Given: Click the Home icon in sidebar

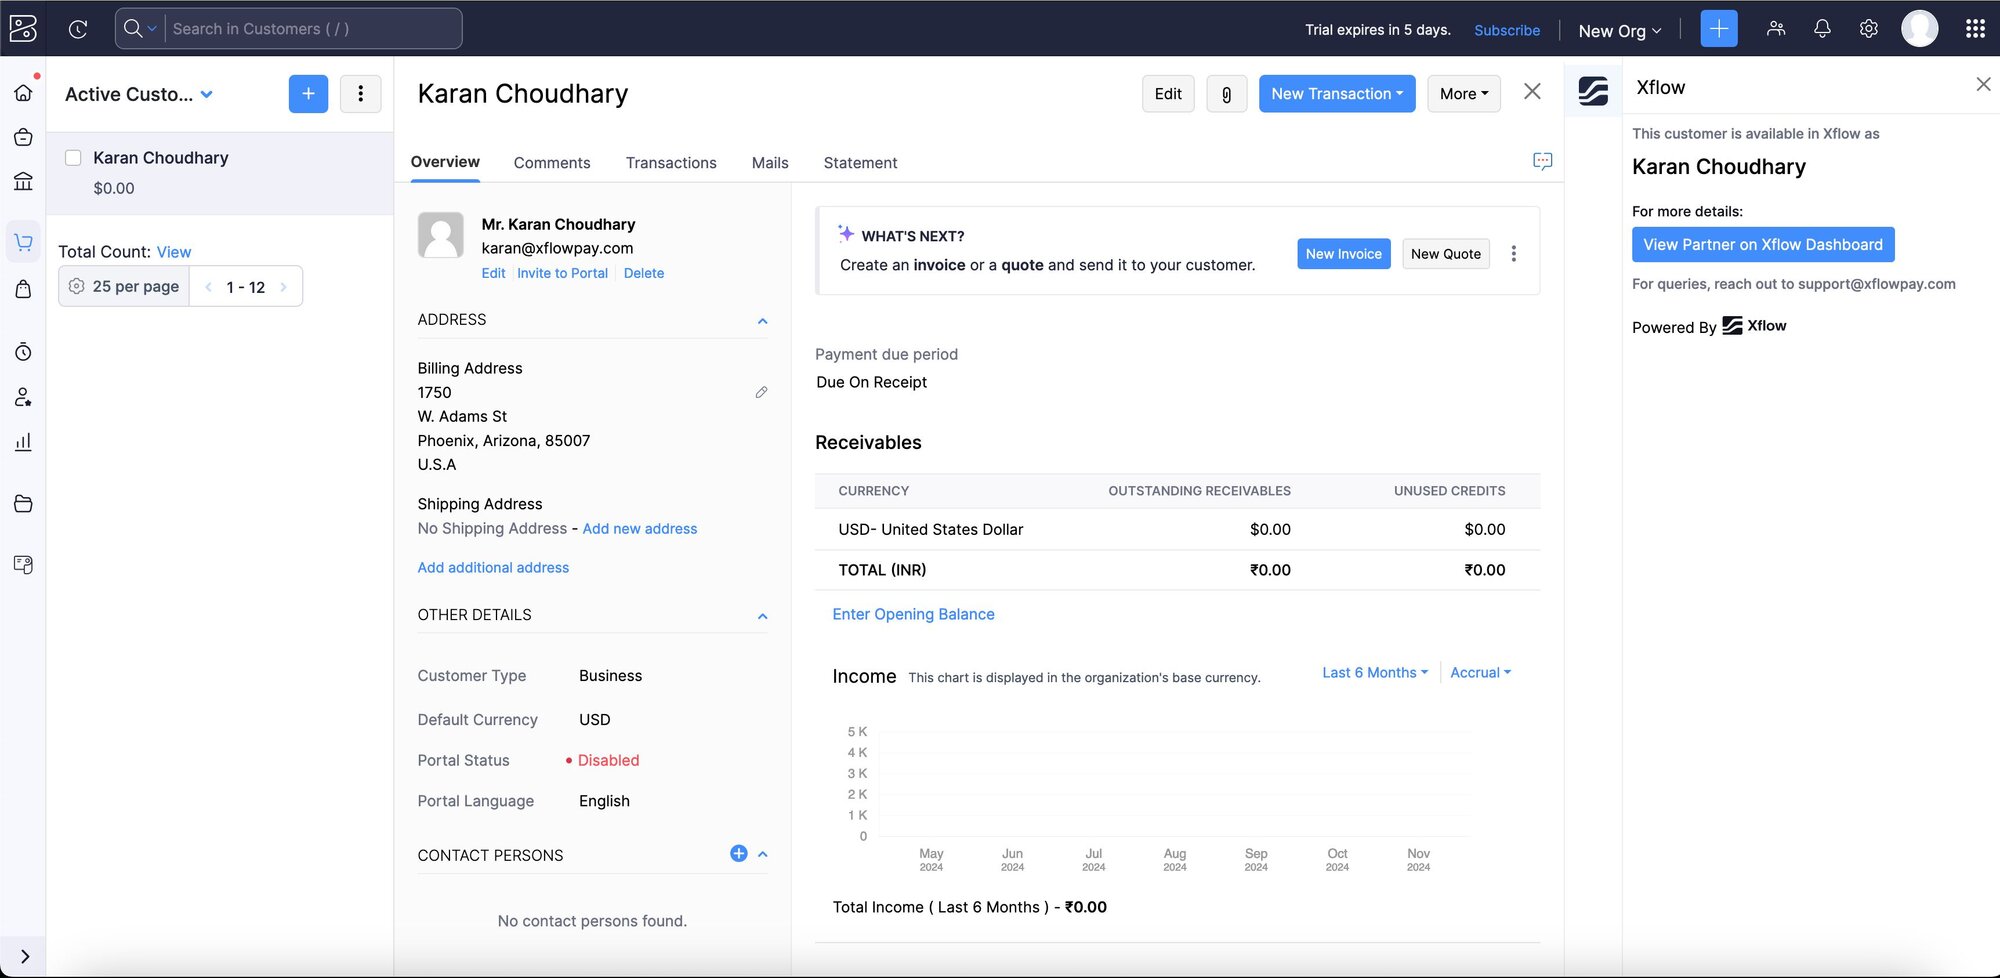Looking at the screenshot, I should [23, 93].
